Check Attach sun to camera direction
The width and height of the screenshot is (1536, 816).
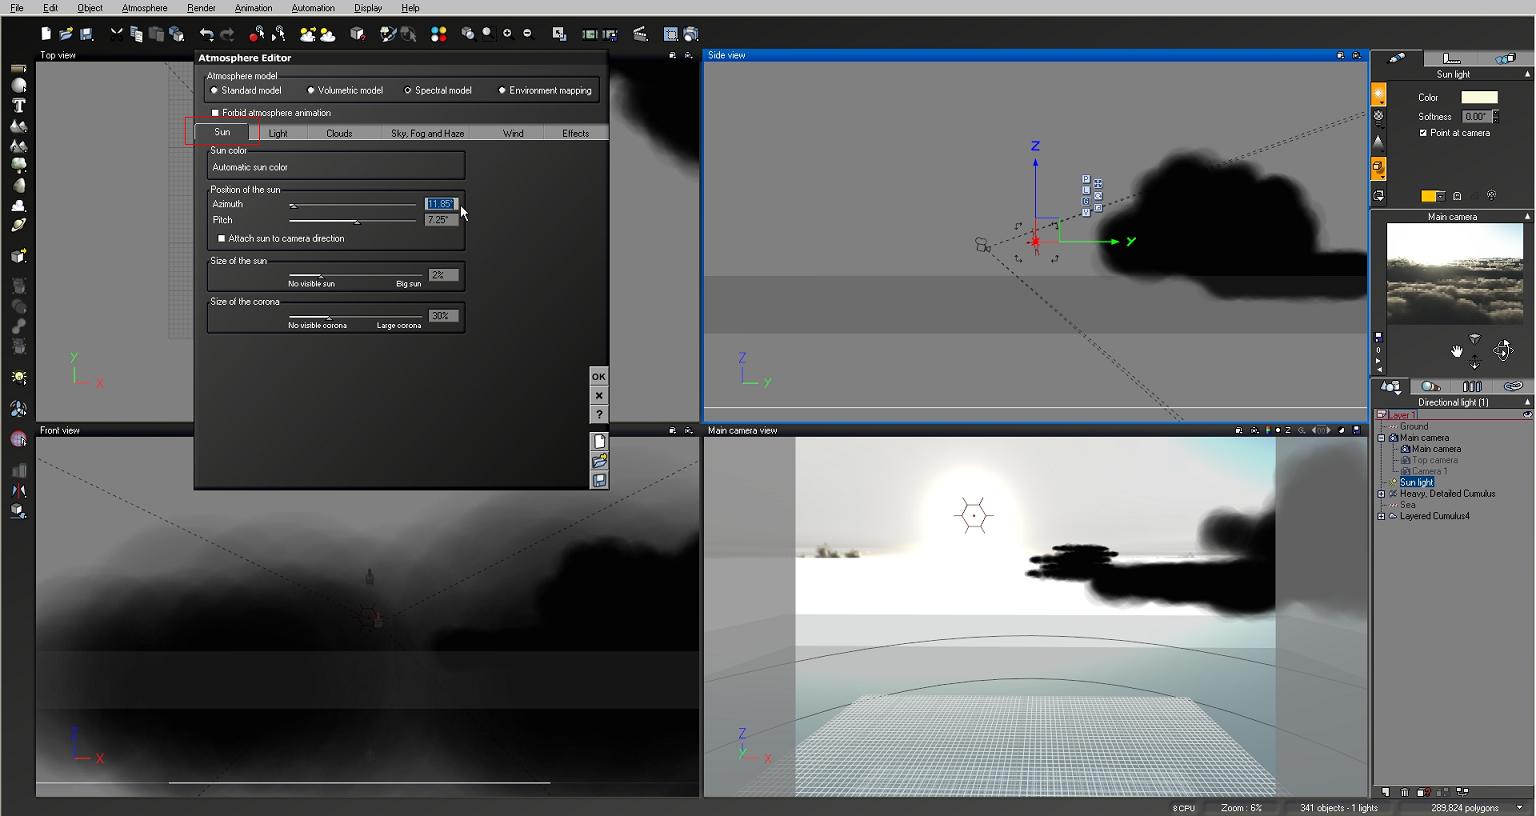[221, 239]
